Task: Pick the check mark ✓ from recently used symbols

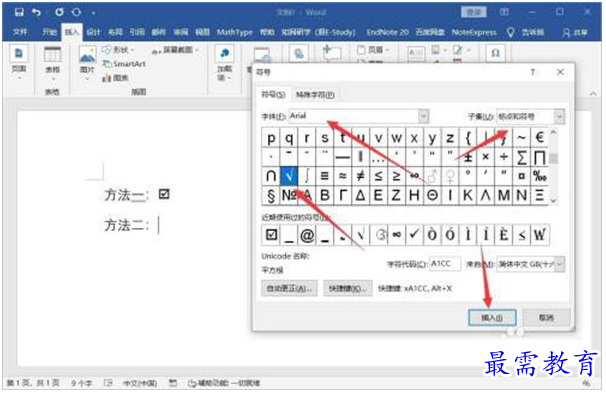Action: [414, 235]
